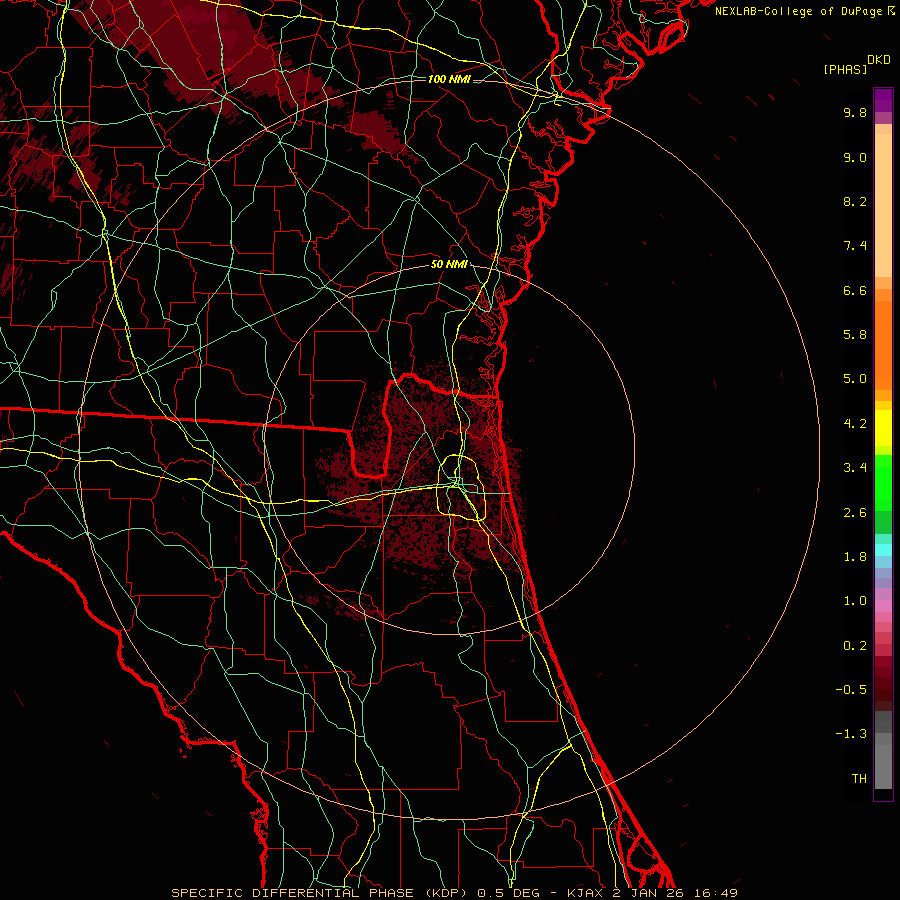Viewport: 900px width, 900px height.
Task: Pick the peach segment of color bar
Action: pyautogui.click(x=883, y=207)
